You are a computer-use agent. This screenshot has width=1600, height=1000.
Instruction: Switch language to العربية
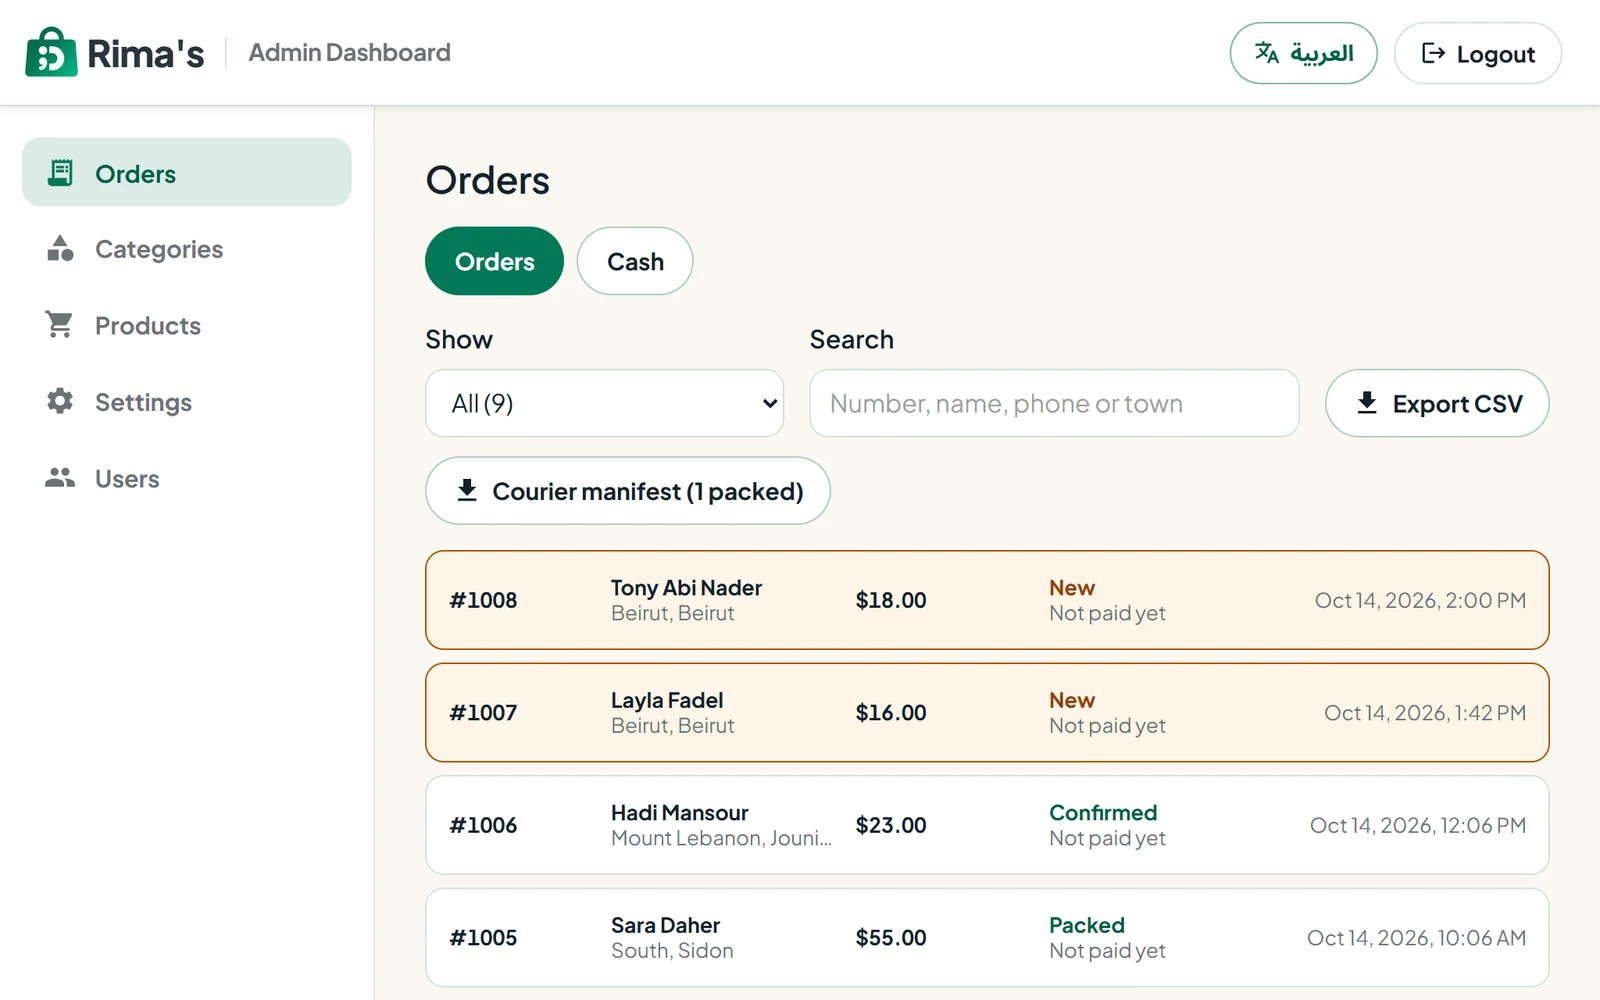(x=1303, y=53)
